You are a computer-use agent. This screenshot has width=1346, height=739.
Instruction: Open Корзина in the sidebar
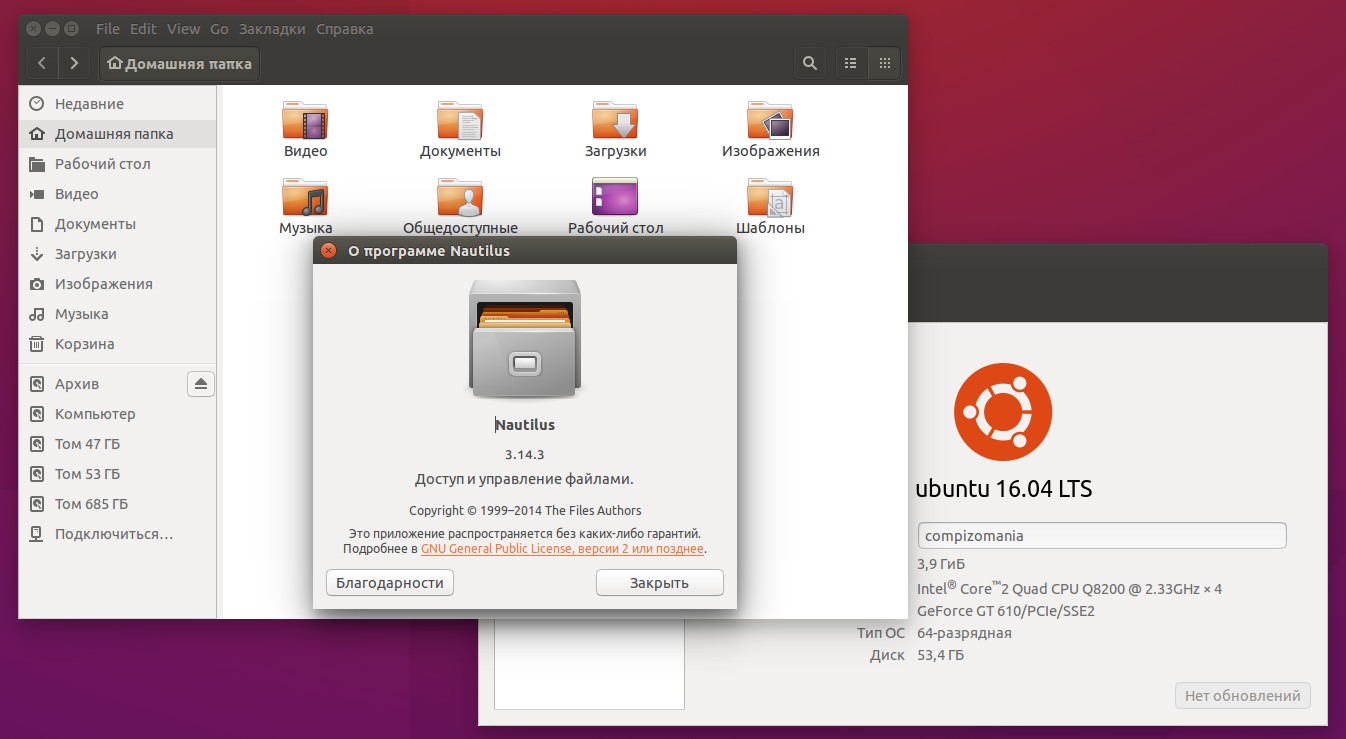point(117,344)
